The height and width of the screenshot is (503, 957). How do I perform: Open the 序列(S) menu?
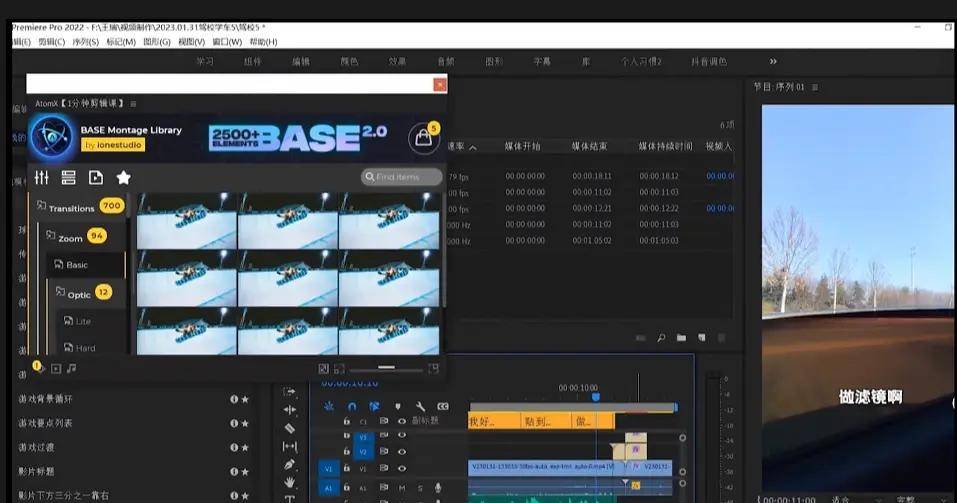coord(85,42)
